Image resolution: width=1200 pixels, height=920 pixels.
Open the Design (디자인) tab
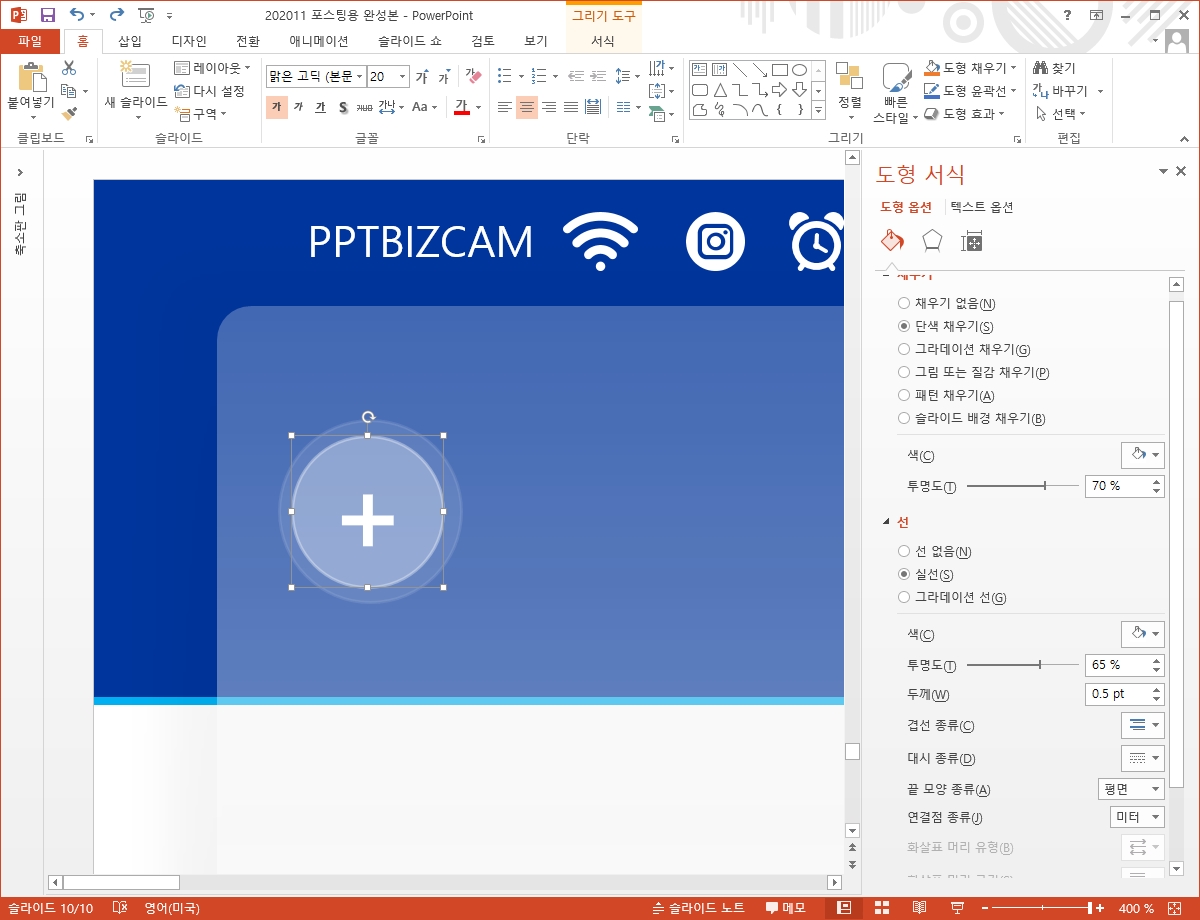tap(189, 41)
